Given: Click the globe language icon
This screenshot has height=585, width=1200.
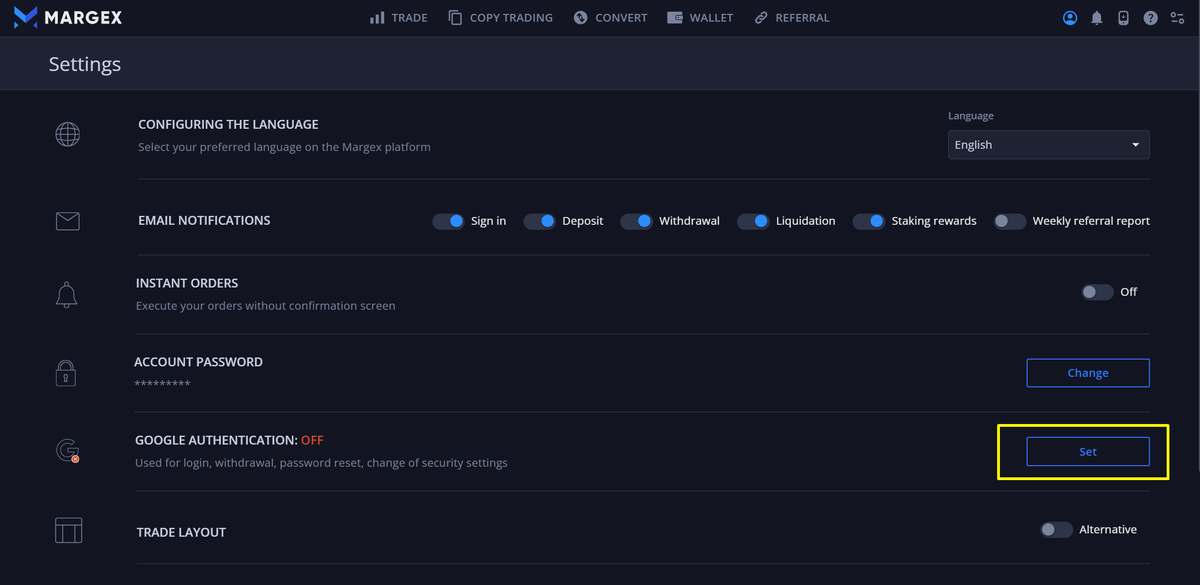Looking at the screenshot, I should [67, 134].
